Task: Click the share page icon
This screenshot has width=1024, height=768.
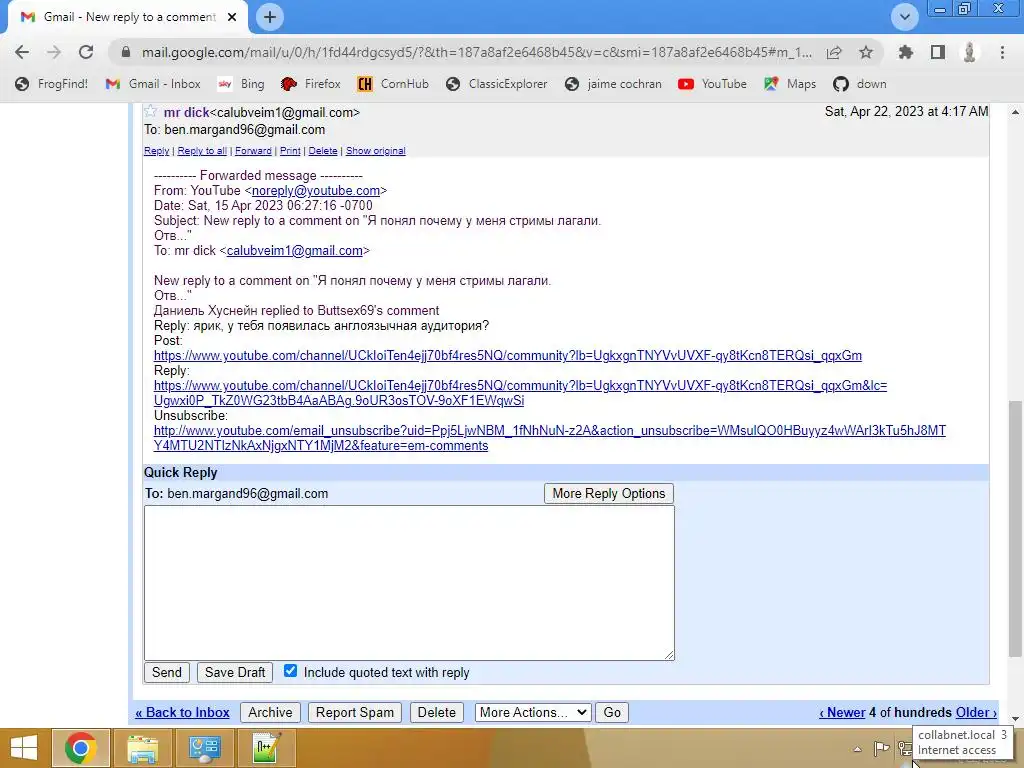Action: point(834,52)
